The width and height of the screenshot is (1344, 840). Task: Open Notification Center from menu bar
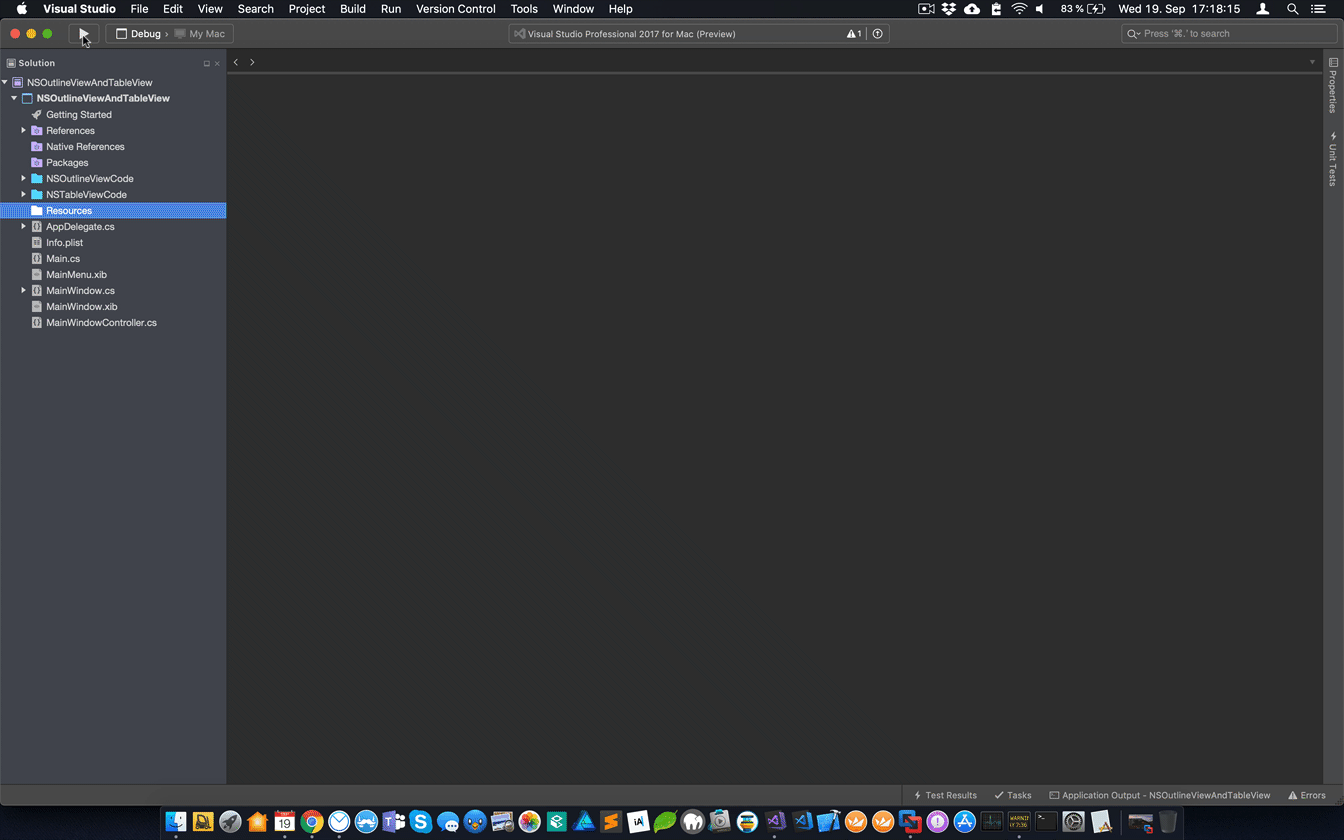(x=1318, y=9)
